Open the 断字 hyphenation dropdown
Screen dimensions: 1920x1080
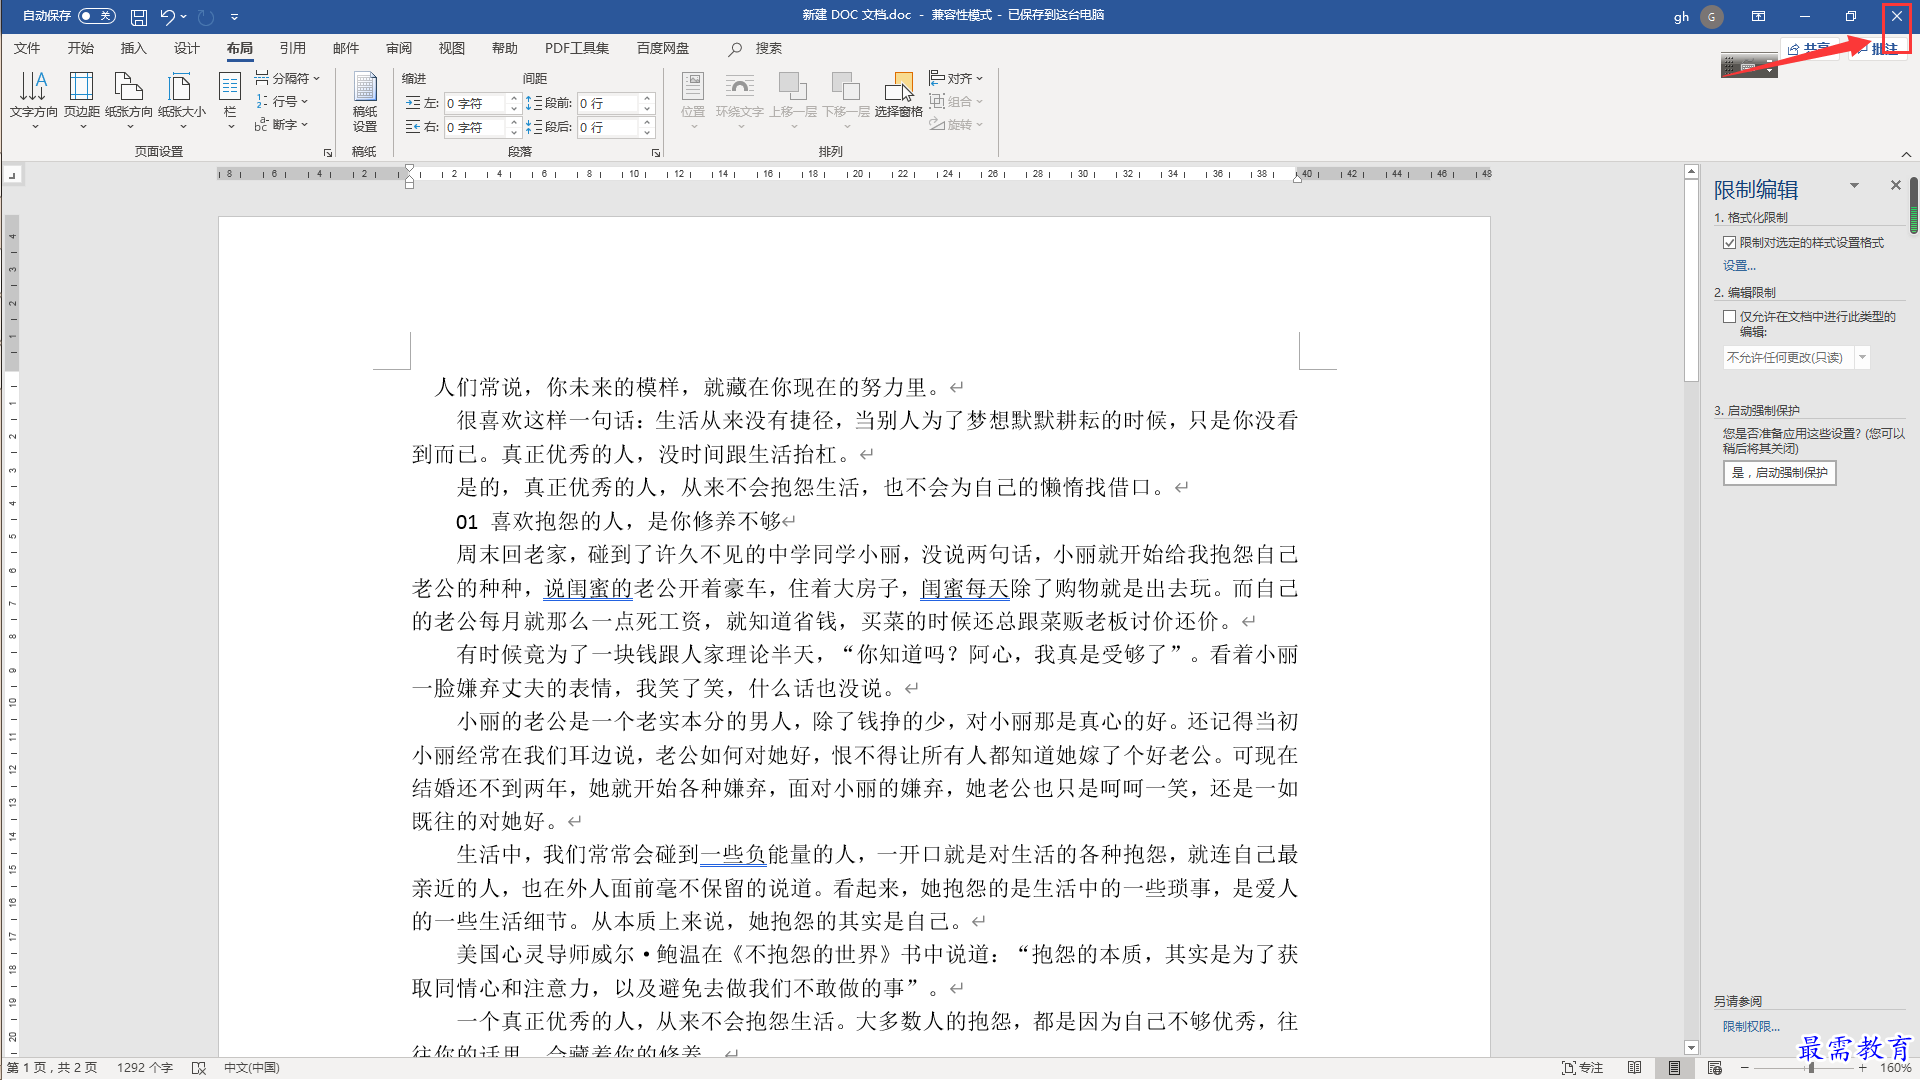point(282,125)
